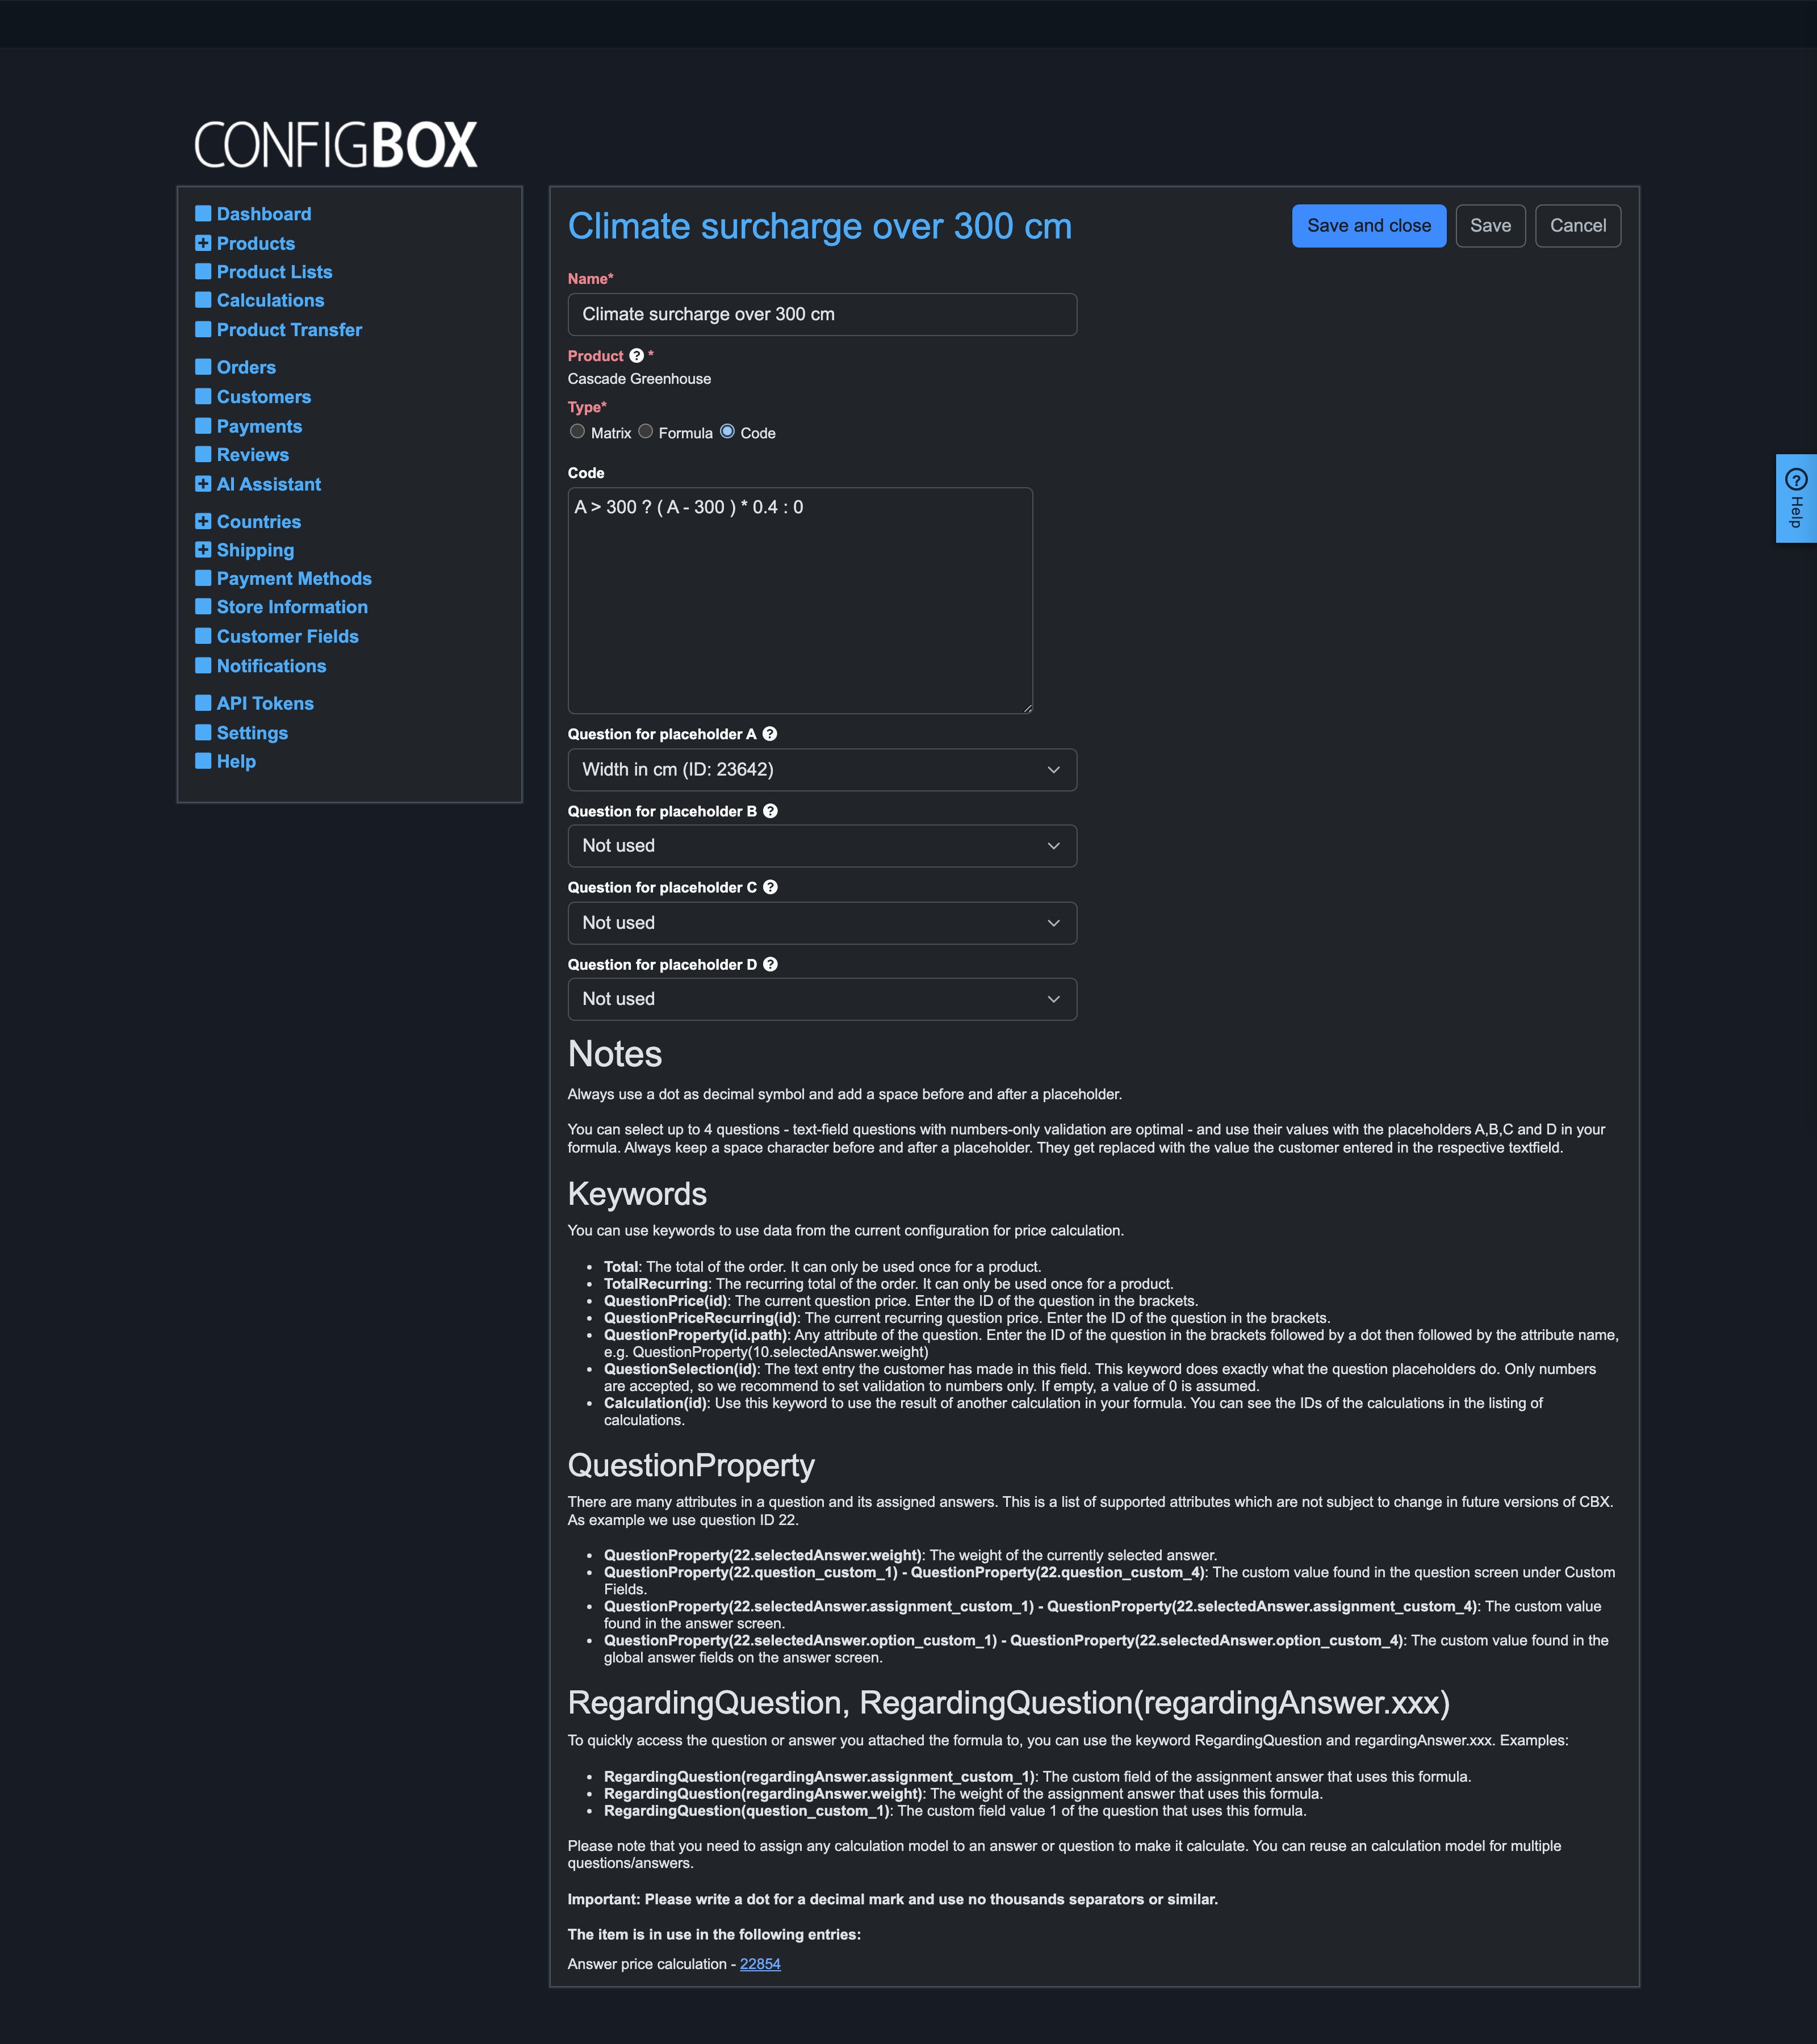Click the Calculations square icon

tap(203, 300)
